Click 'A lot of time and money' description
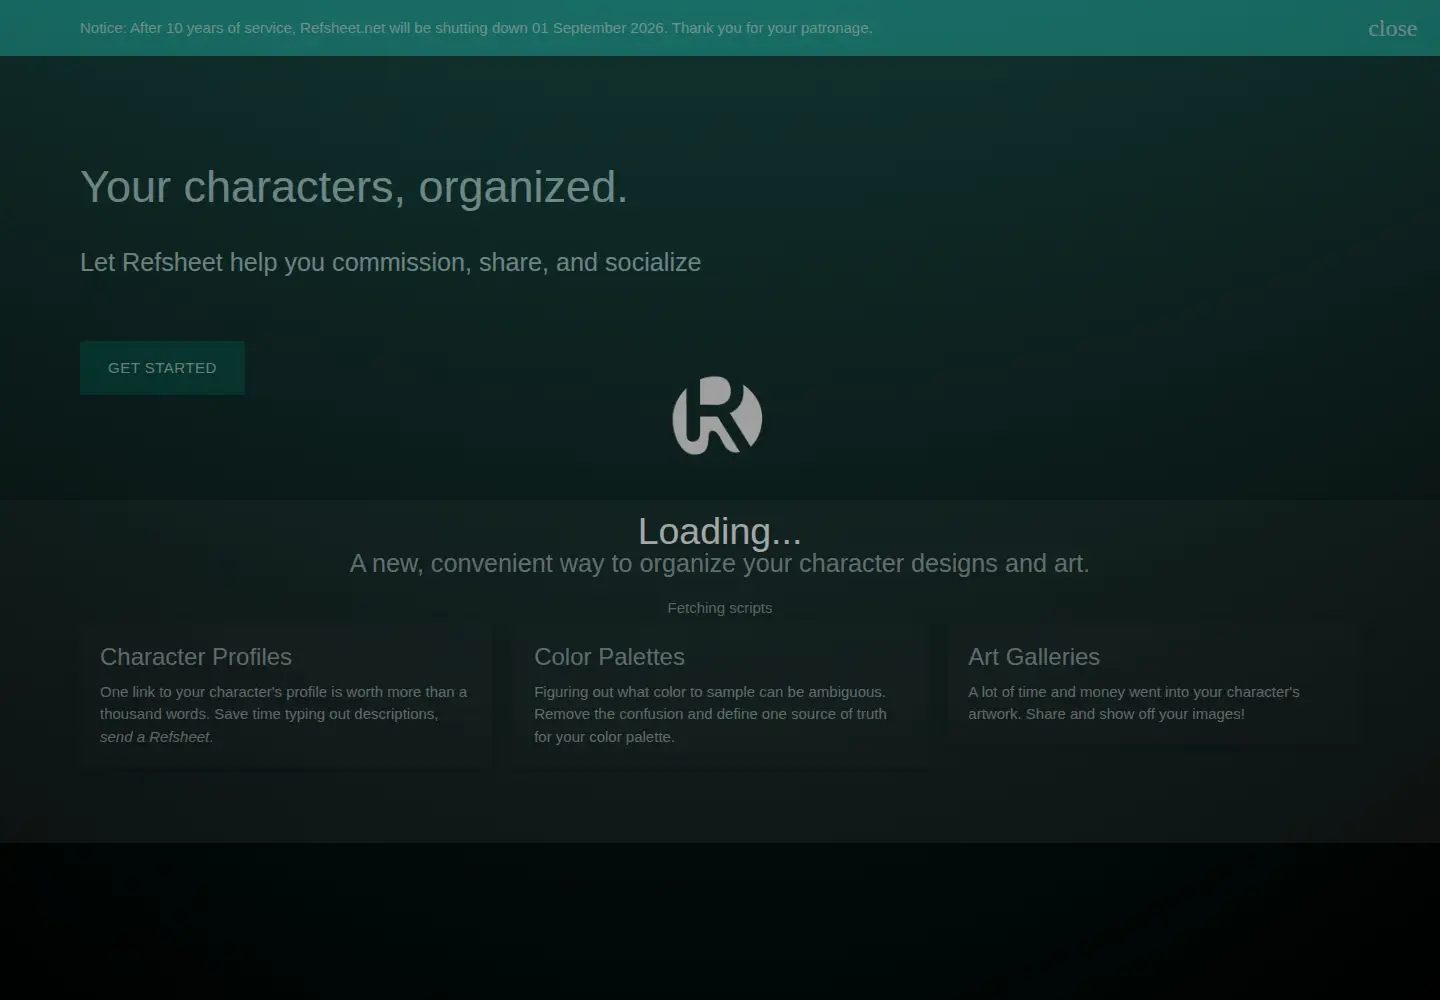The width and height of the screenshot is (1440, 1000). click(x=1134, y=703)
